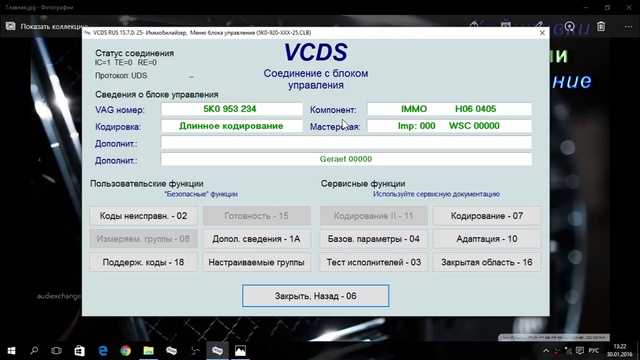Click the Готовность - 15 button
This screenshot has width=640, height=360.
pos(256,216)
